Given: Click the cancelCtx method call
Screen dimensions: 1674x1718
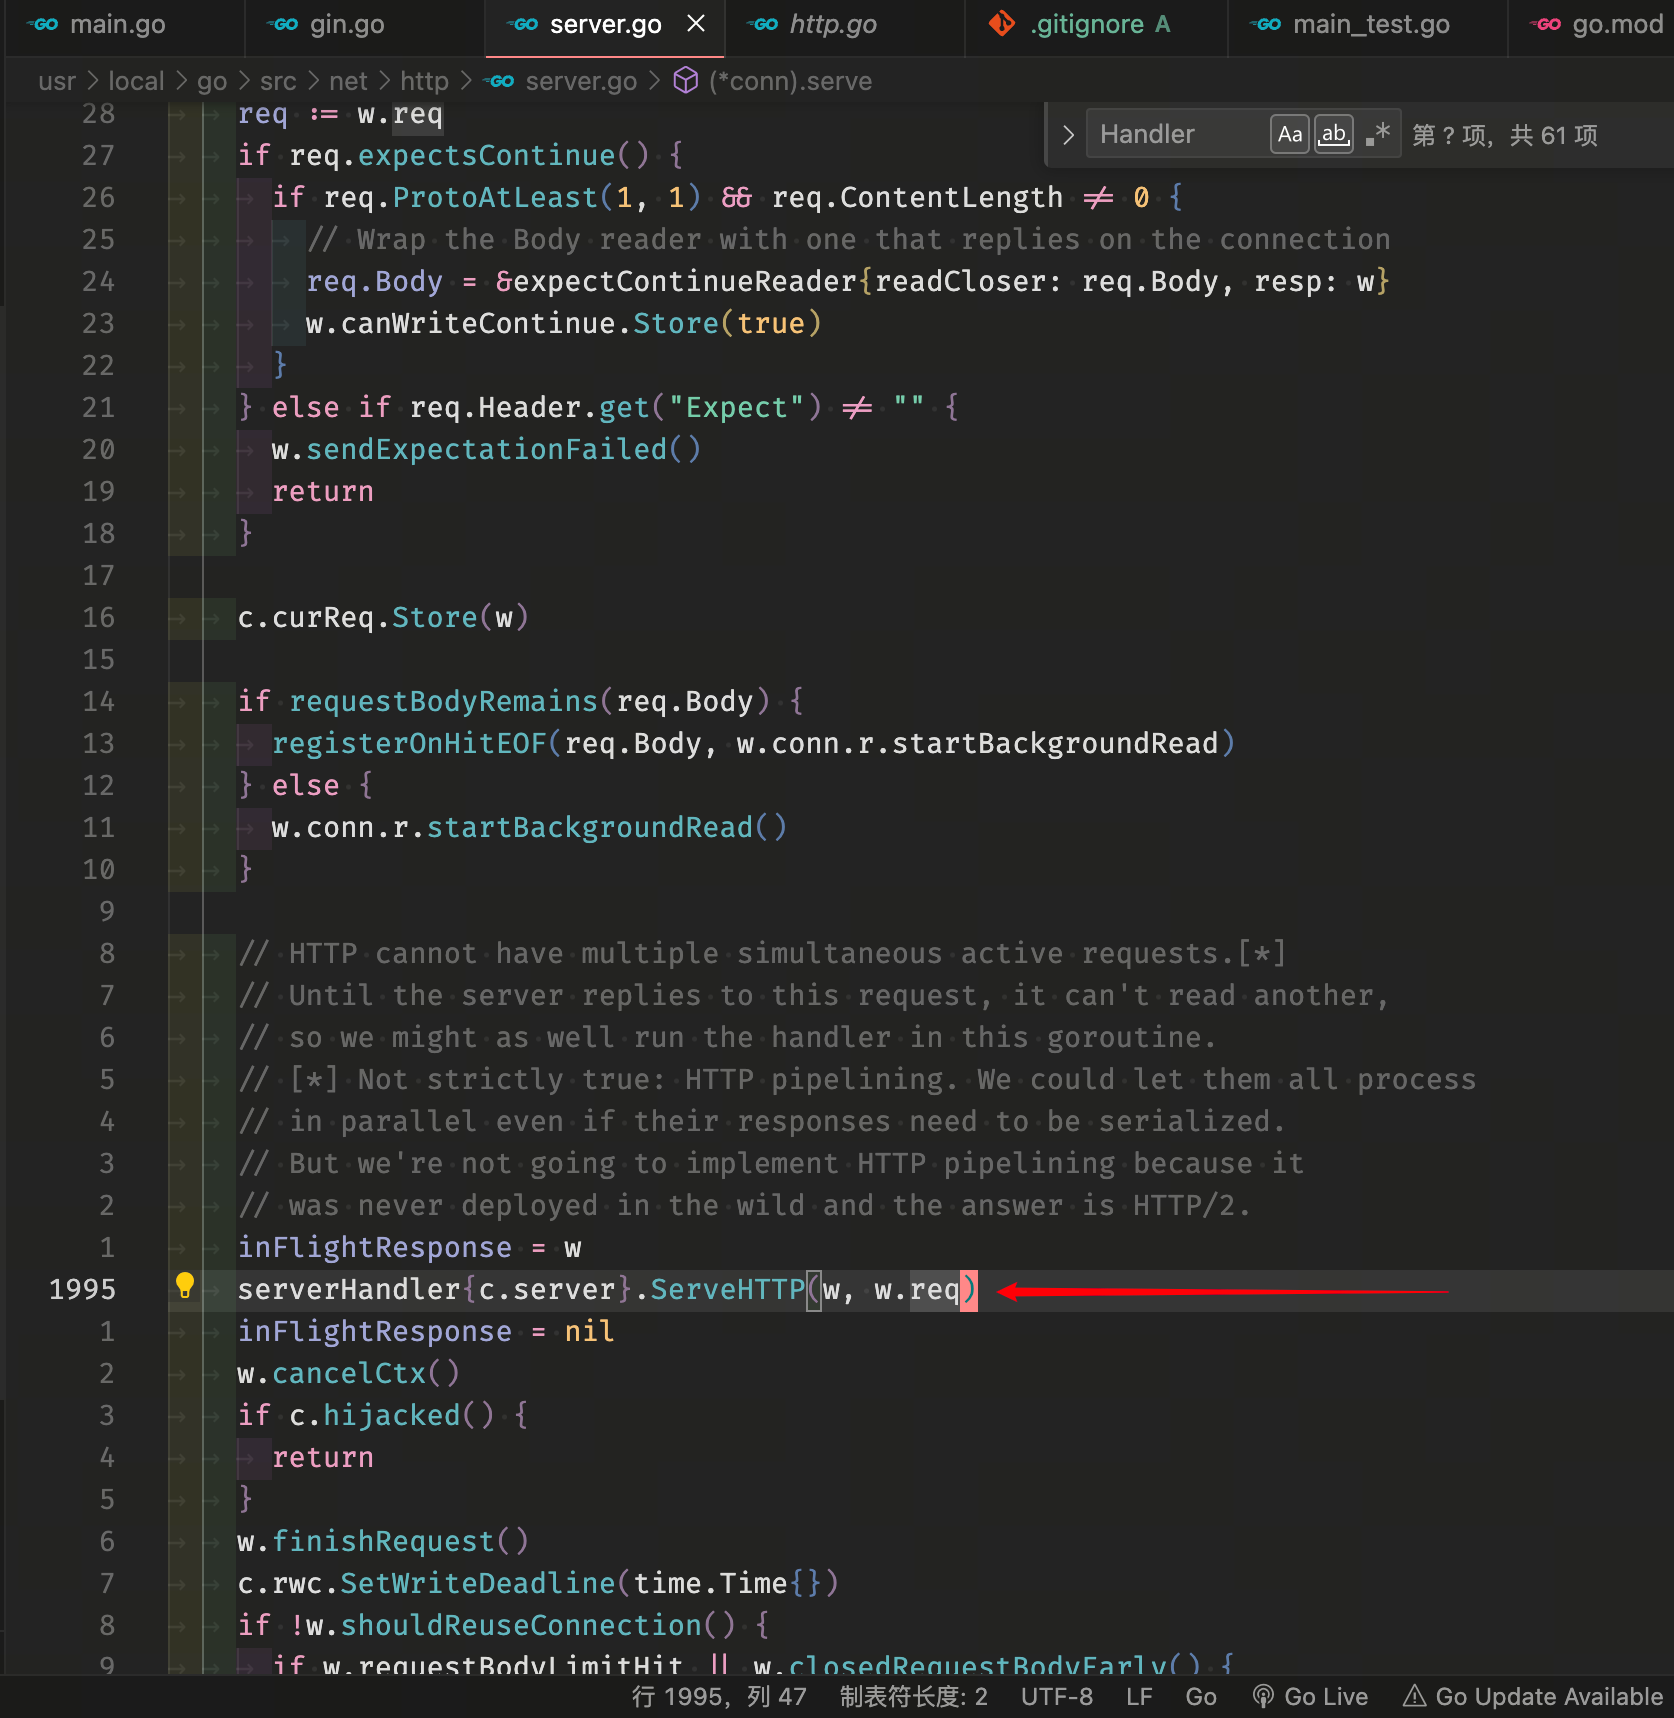Looking at the screenshot, I should (349, 1374).
